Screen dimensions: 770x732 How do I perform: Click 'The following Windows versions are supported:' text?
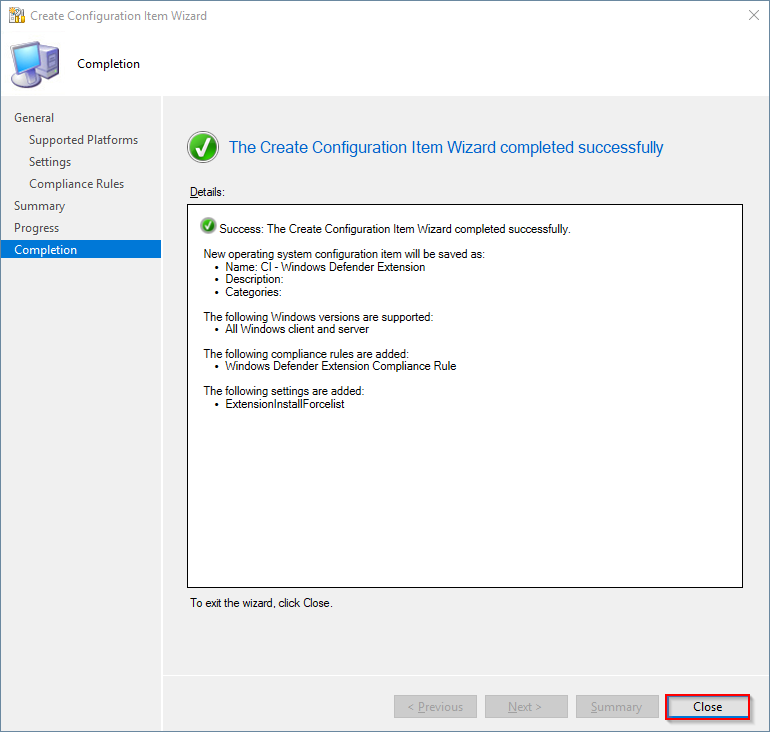click(318, 317)
